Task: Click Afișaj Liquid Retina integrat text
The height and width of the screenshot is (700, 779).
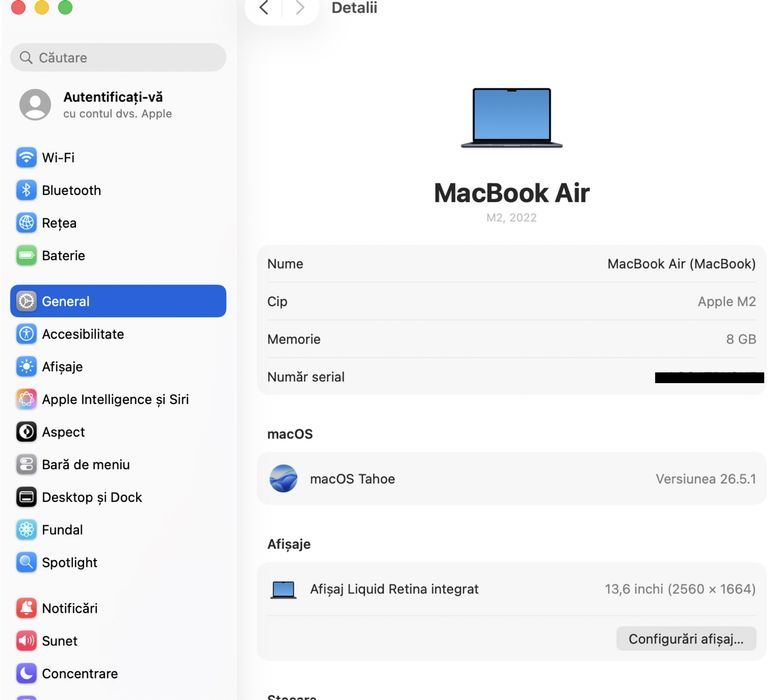Action: (x=394, y=589)
